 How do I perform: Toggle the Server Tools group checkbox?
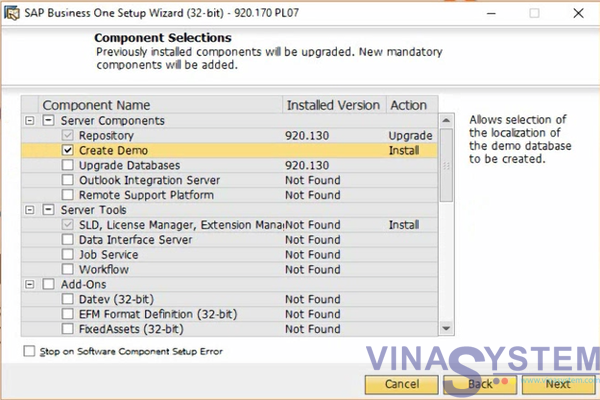pyautogui.click(x=48, y=210)
